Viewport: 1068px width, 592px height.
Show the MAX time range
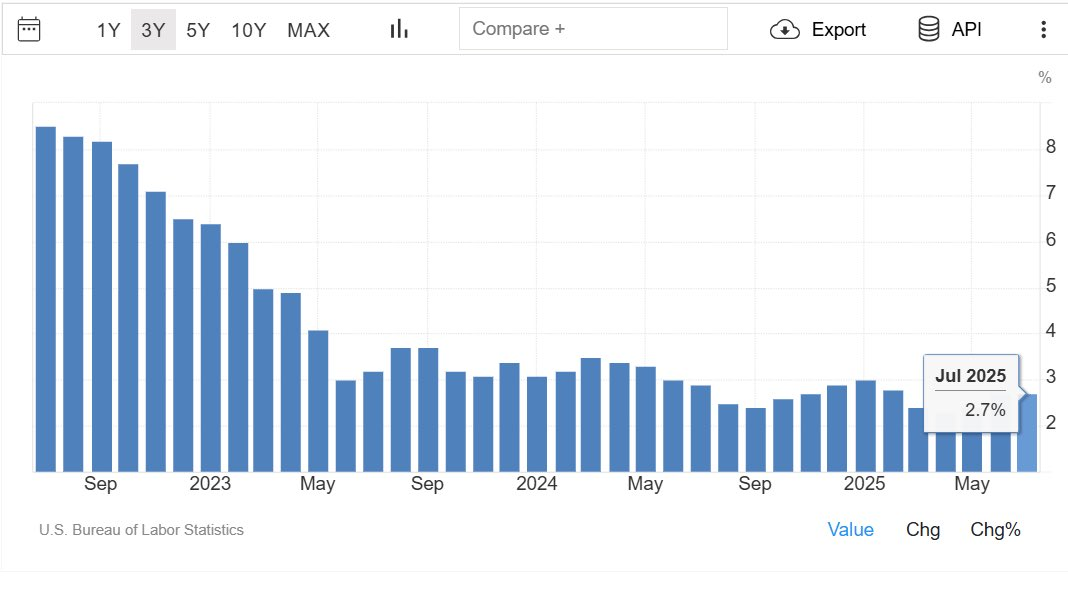pyautogui.click(x=309, y=30)
